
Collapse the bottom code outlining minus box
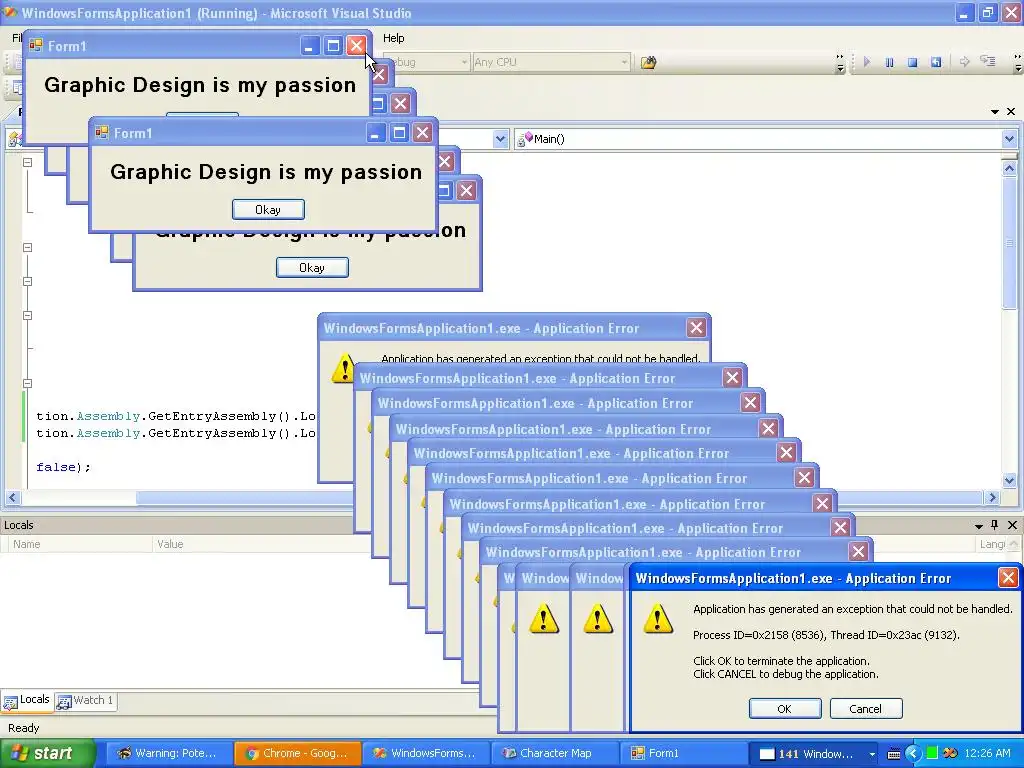27,383
